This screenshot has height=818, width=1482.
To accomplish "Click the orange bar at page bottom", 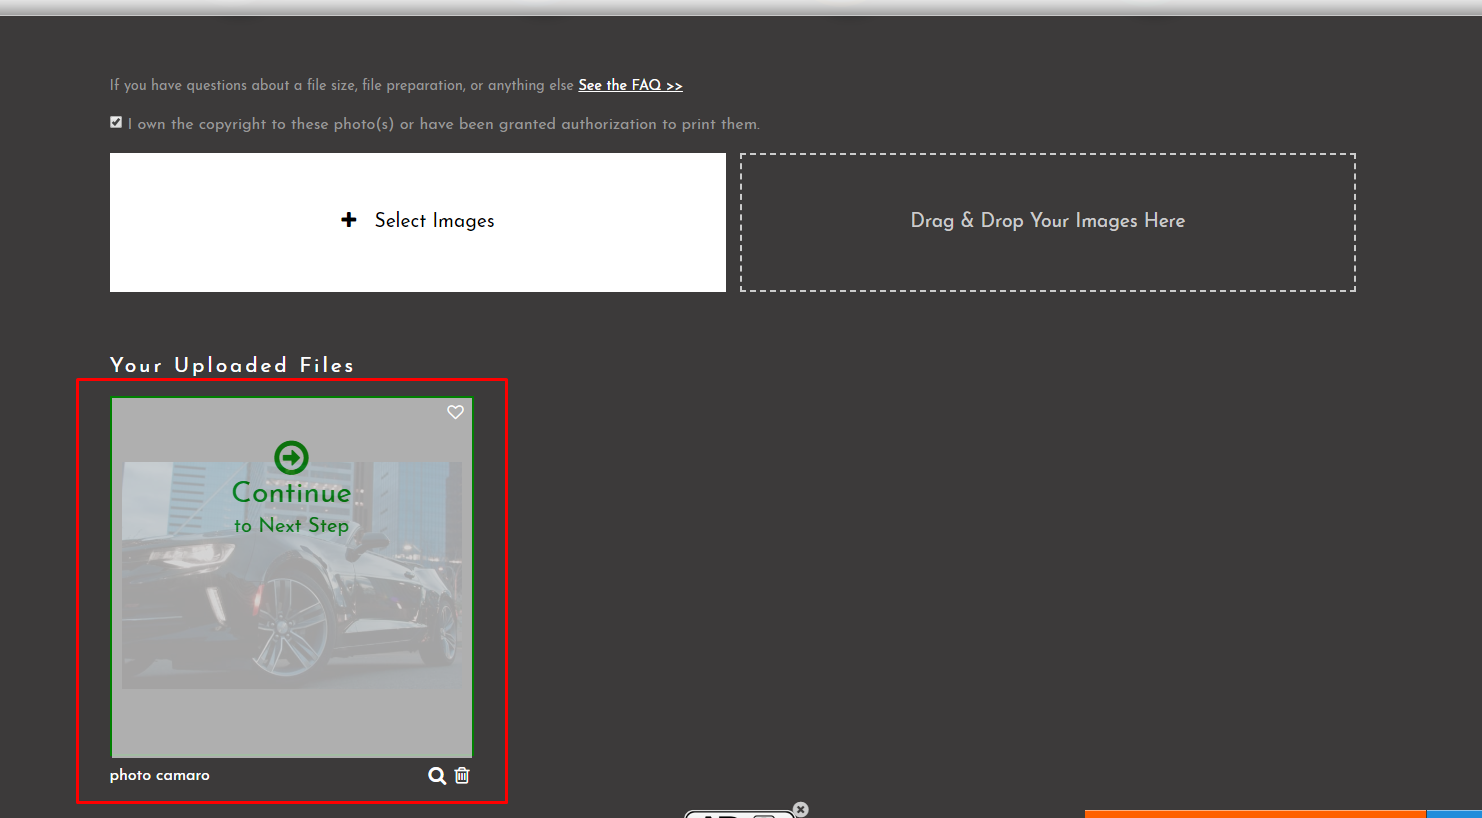I will 1255,815.
